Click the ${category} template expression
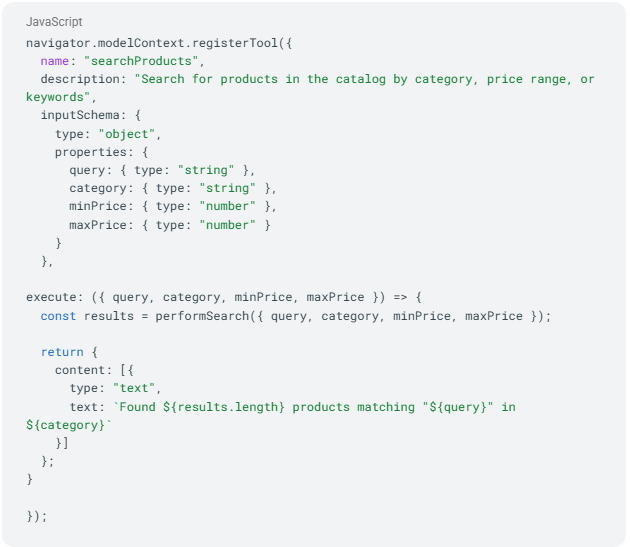 [x=65, y=425]
